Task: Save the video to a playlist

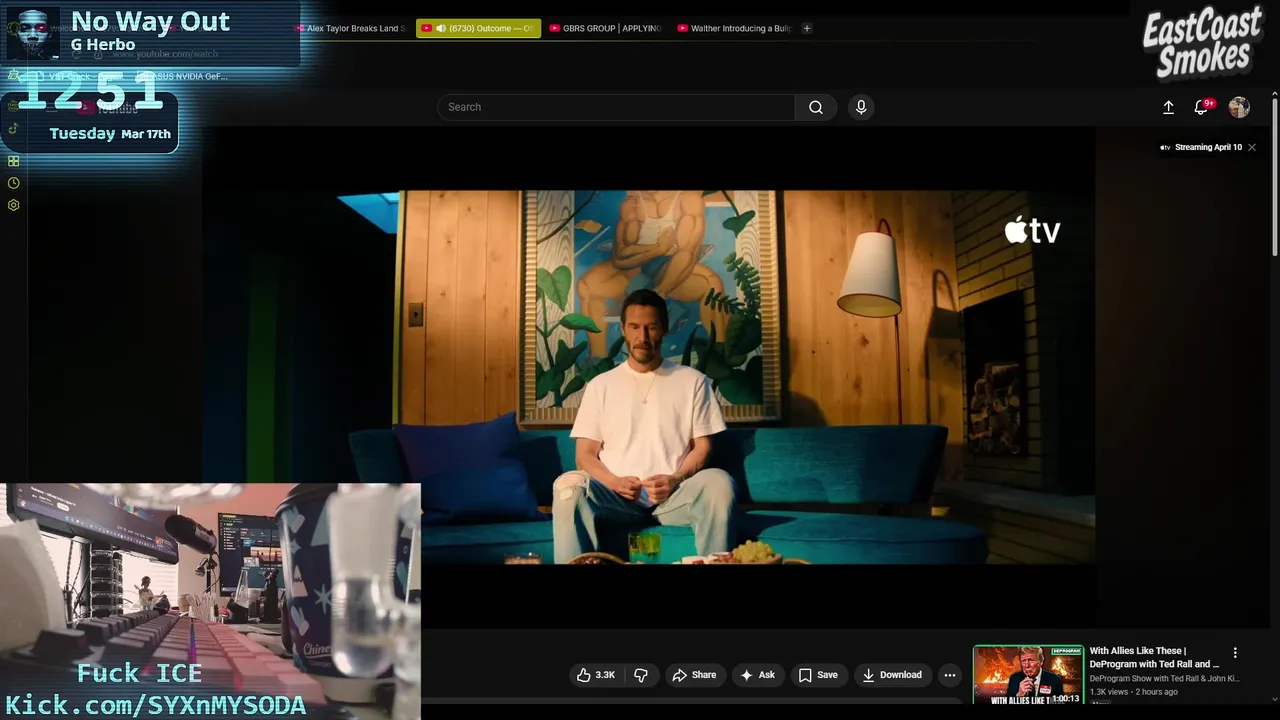Action: [818, 675]
